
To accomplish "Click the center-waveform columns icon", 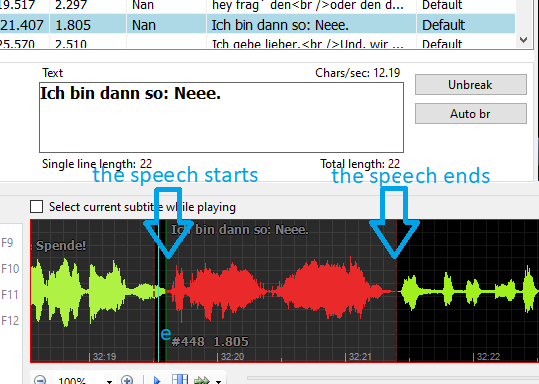I will (x=180, y=380).
